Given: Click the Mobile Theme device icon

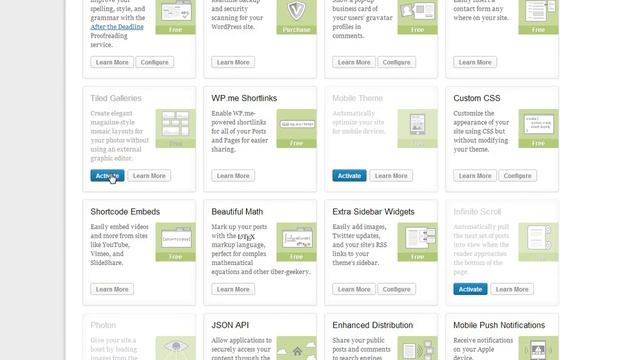Looking at the screenshot, I should coord(417,128).
